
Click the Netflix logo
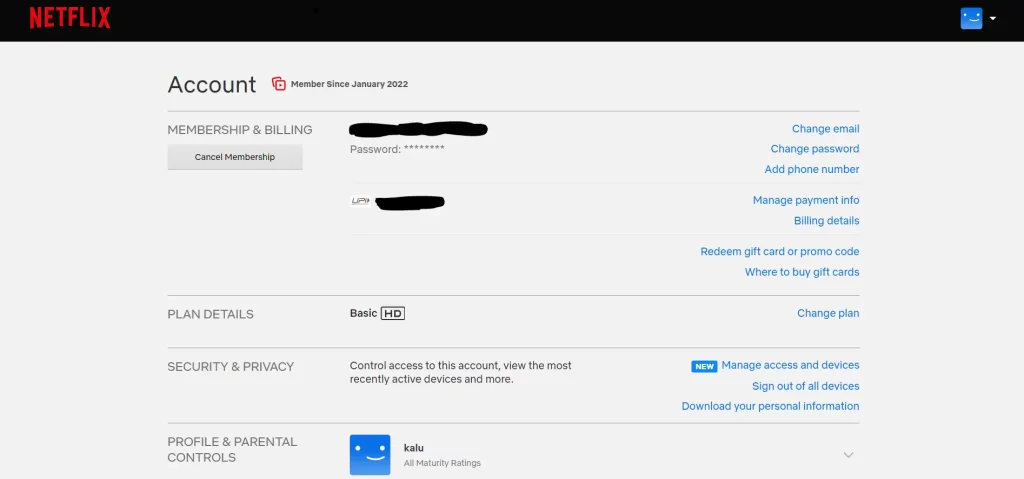pyautogui.click(x=70, y=18)
